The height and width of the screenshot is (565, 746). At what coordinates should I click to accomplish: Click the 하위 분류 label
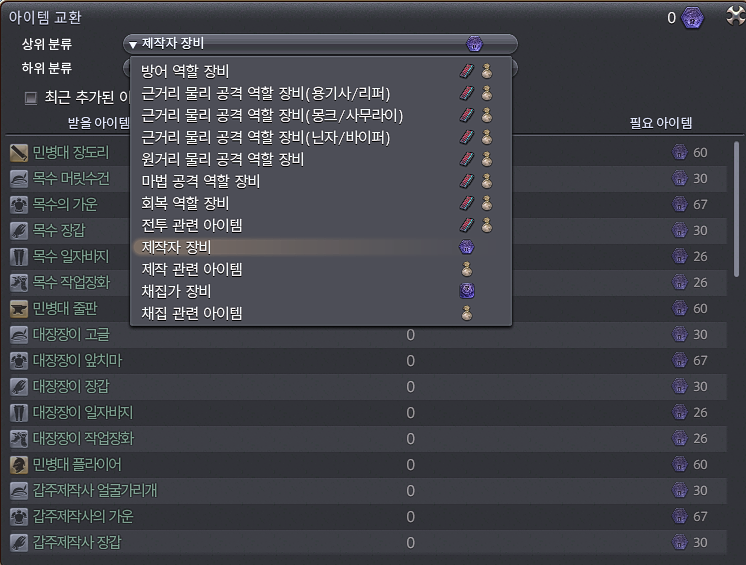47,68
